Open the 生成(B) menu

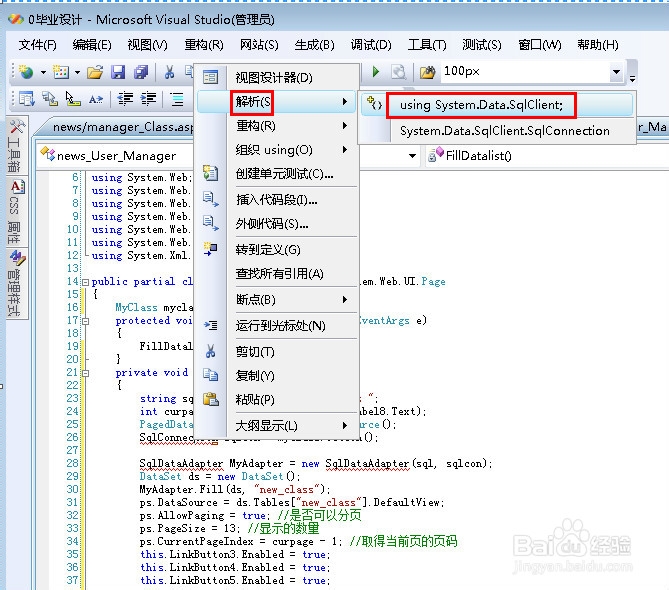pyautogui.click(x=314, y=44)
